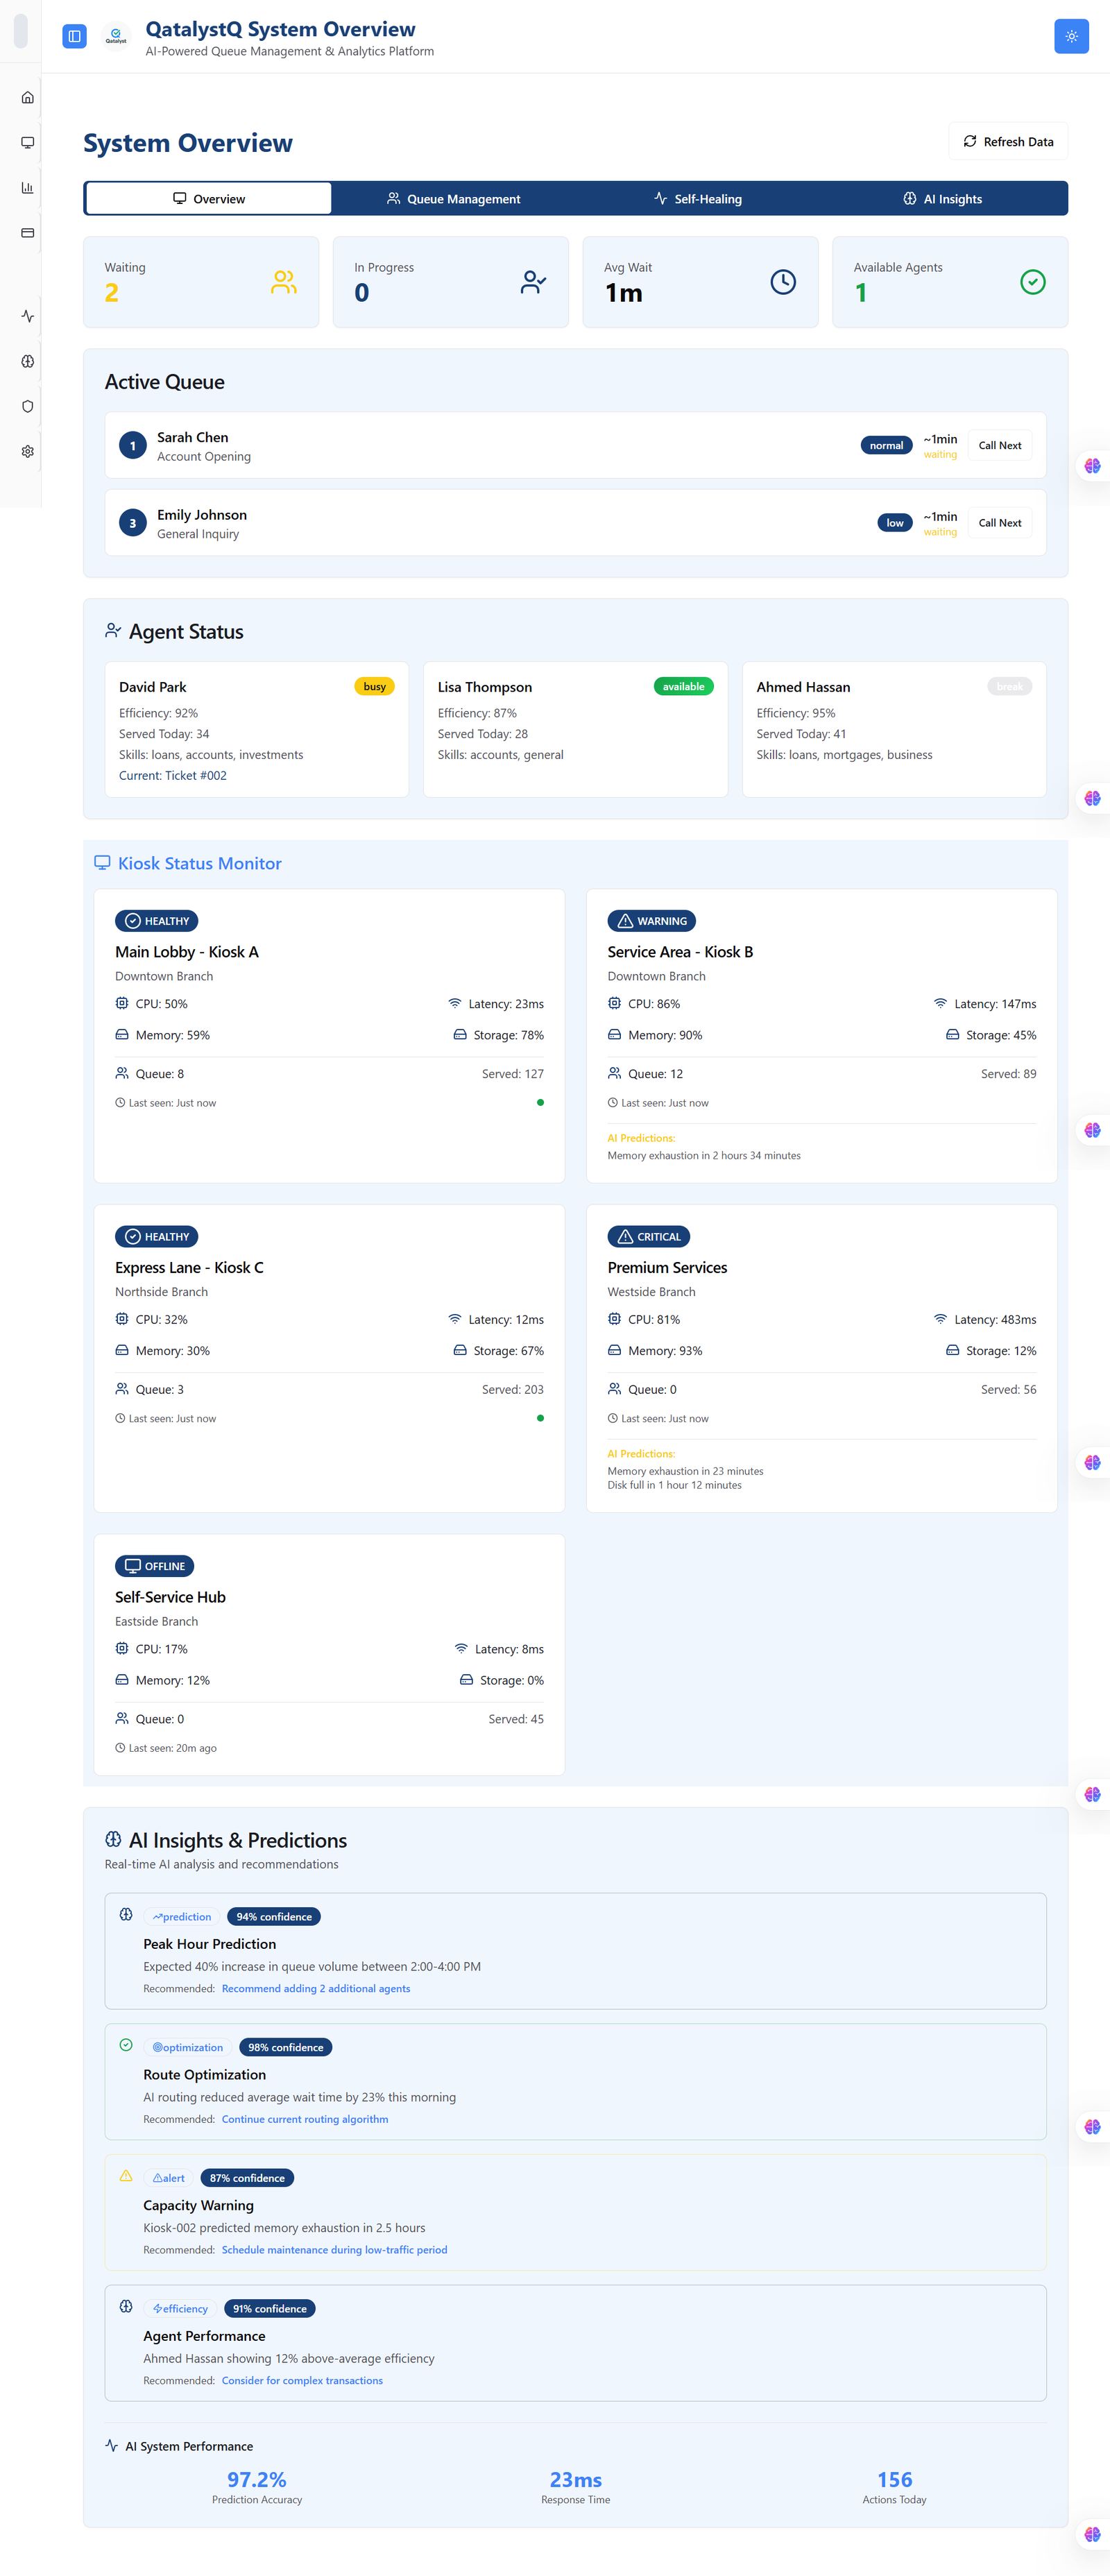Open the bar chart analytics sidebar icon

click(28, 187)
